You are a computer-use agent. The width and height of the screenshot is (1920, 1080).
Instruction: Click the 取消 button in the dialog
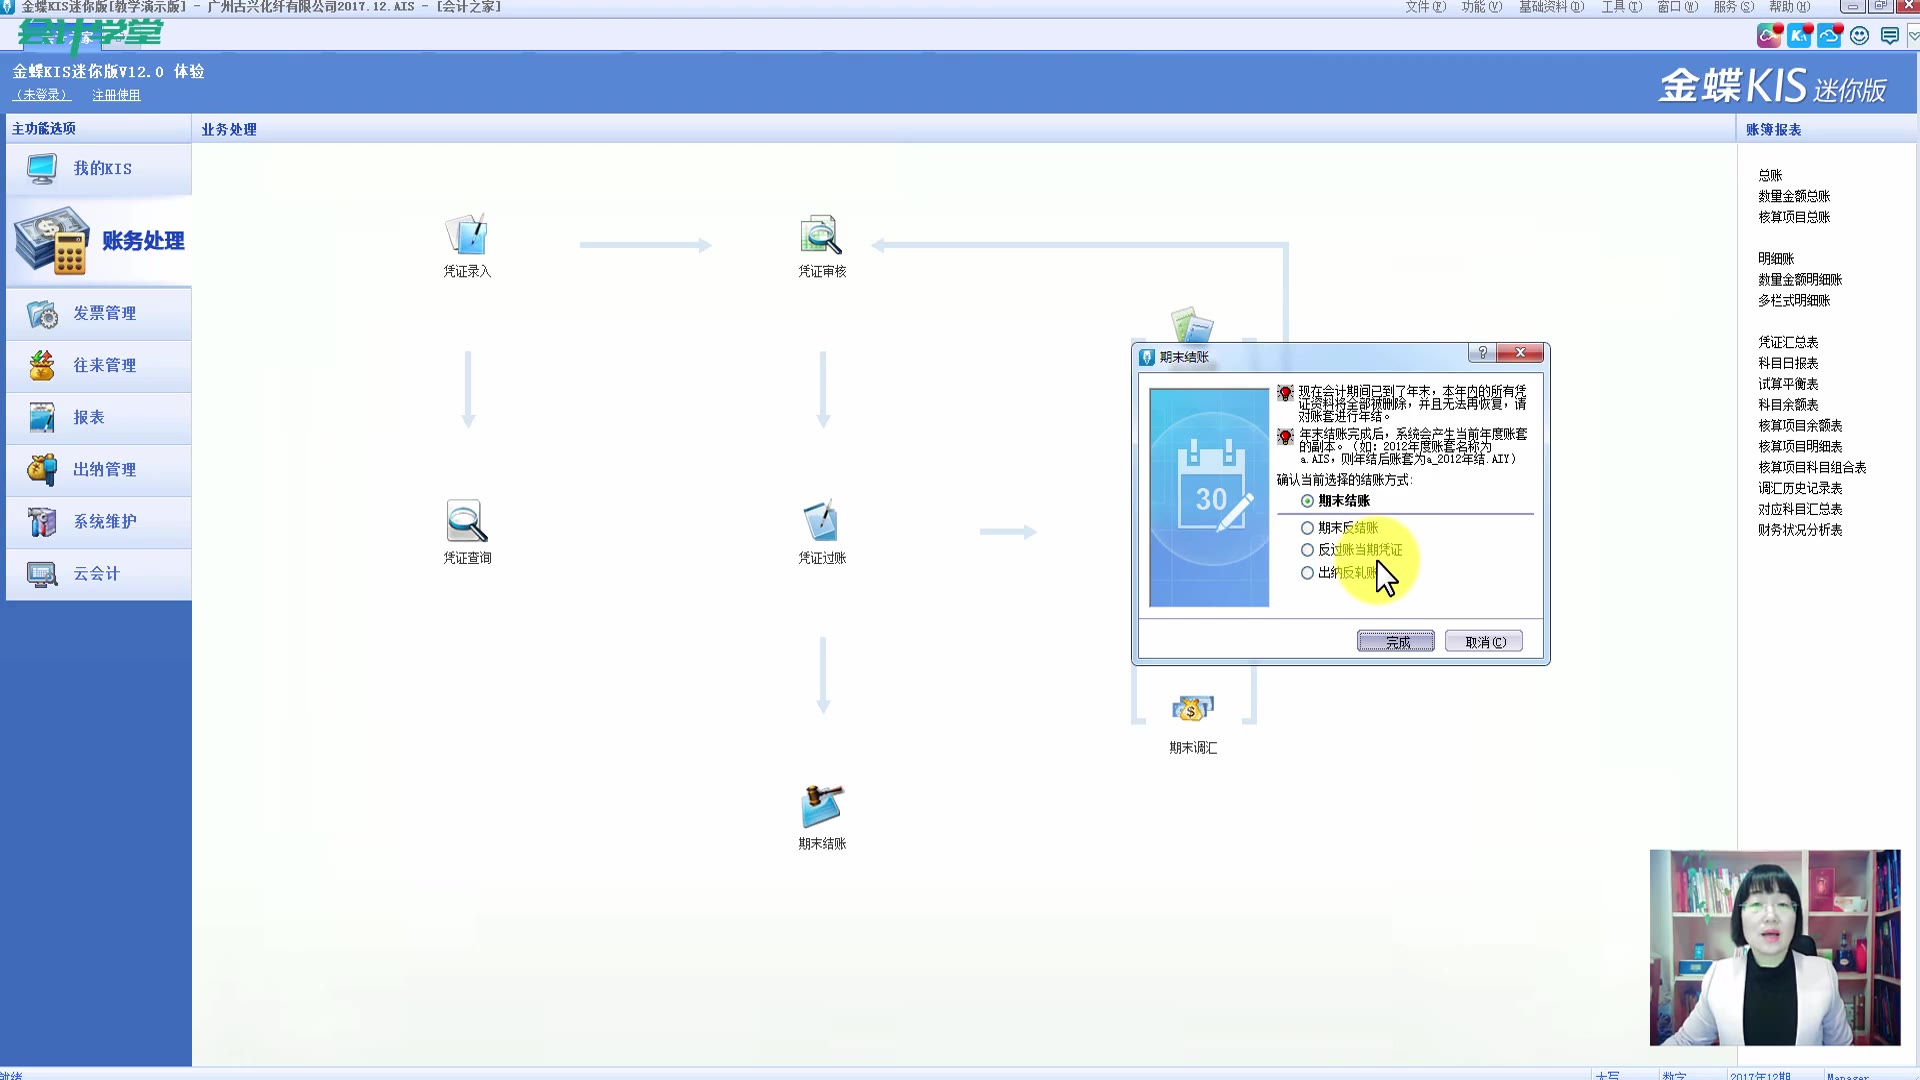tap(1484, 642)
